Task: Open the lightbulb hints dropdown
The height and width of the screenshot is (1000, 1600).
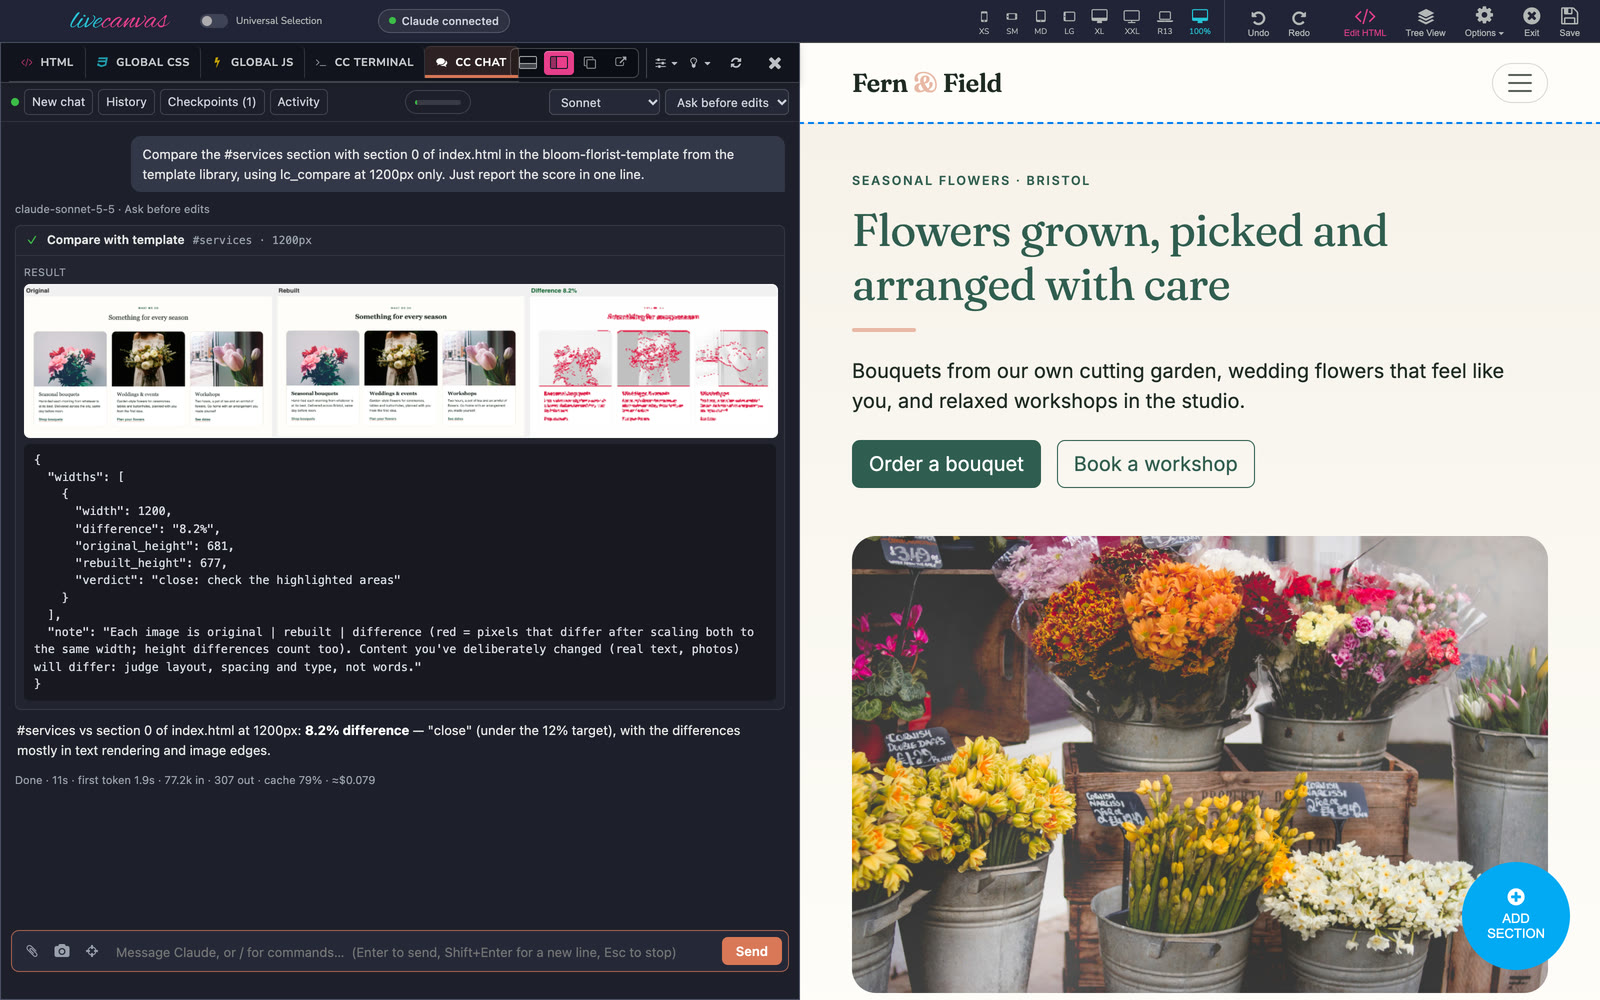Action: point(700,63)
